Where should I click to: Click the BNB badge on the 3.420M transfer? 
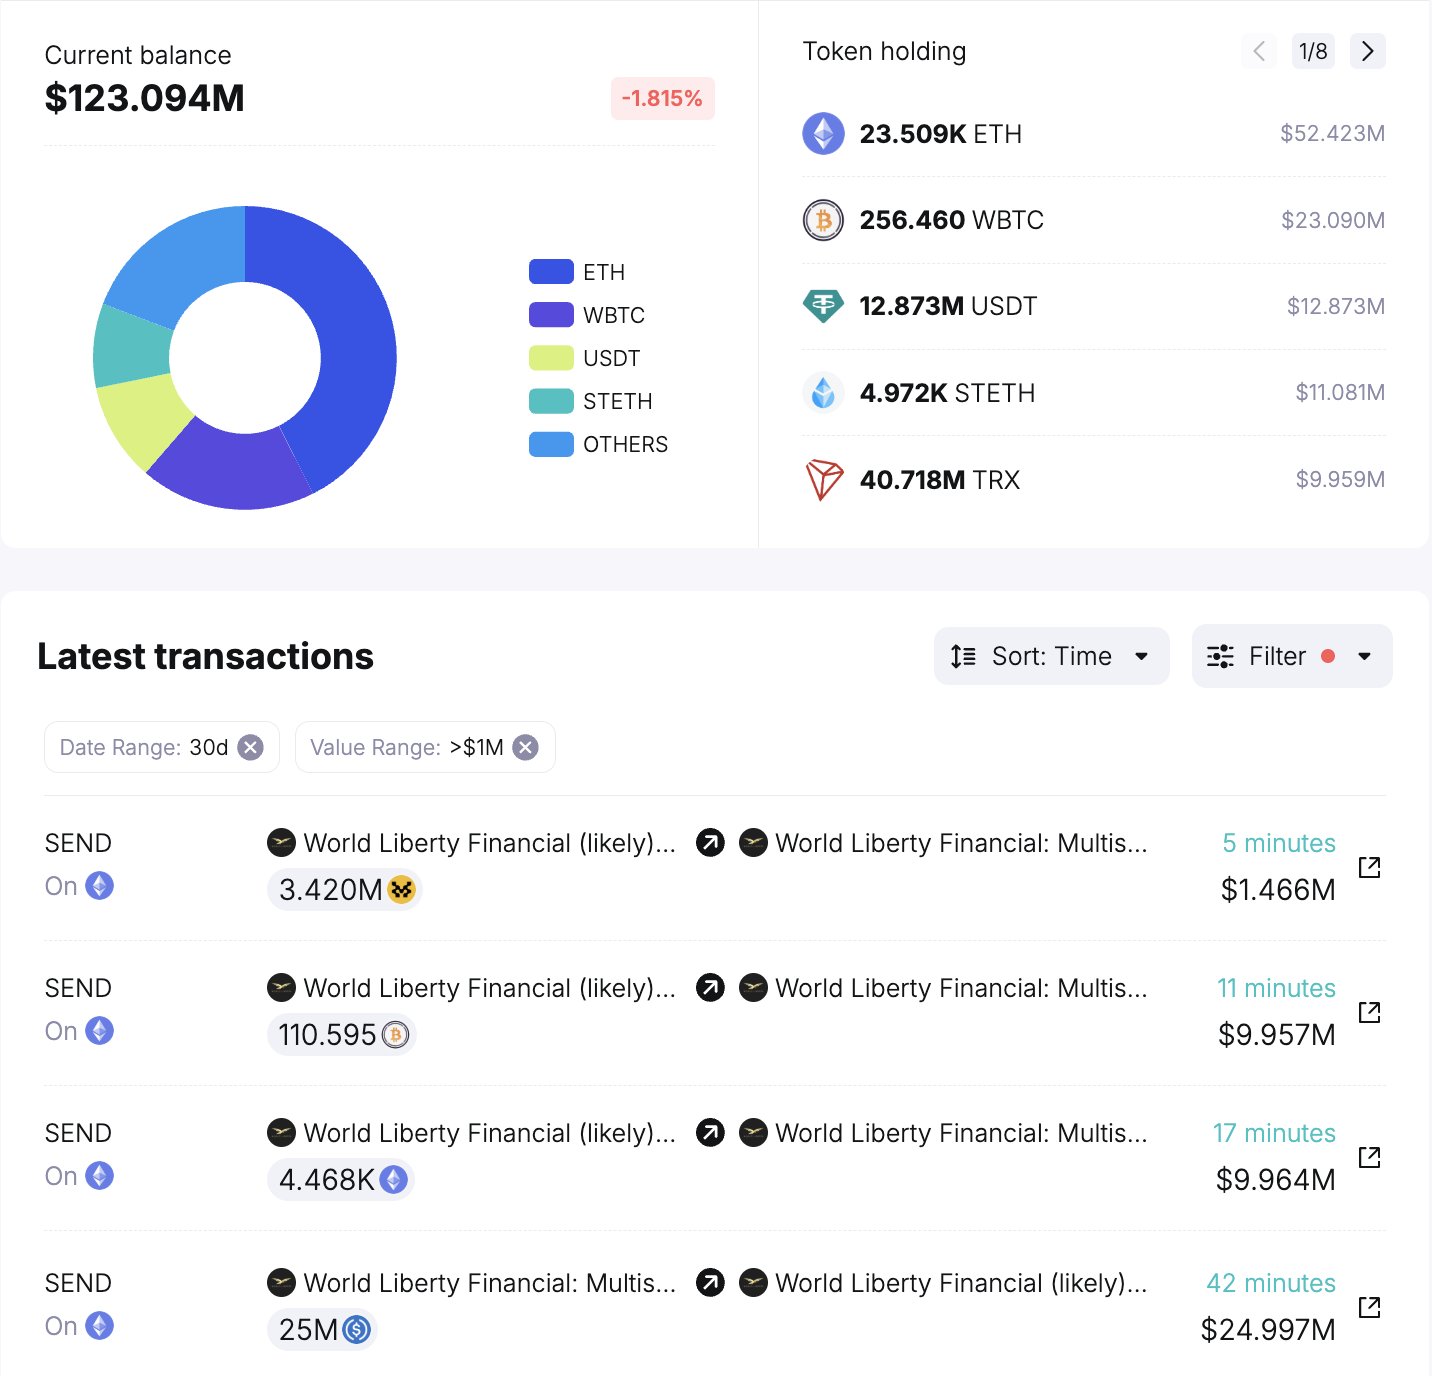click(401, 889)
